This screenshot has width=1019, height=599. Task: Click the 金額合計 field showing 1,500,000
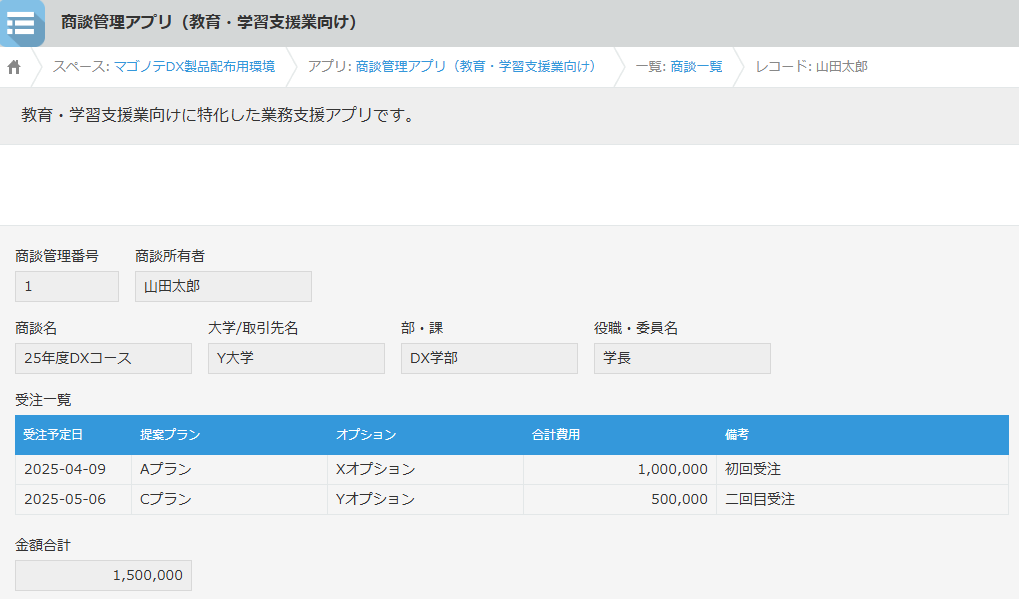(x=103, y=576)
